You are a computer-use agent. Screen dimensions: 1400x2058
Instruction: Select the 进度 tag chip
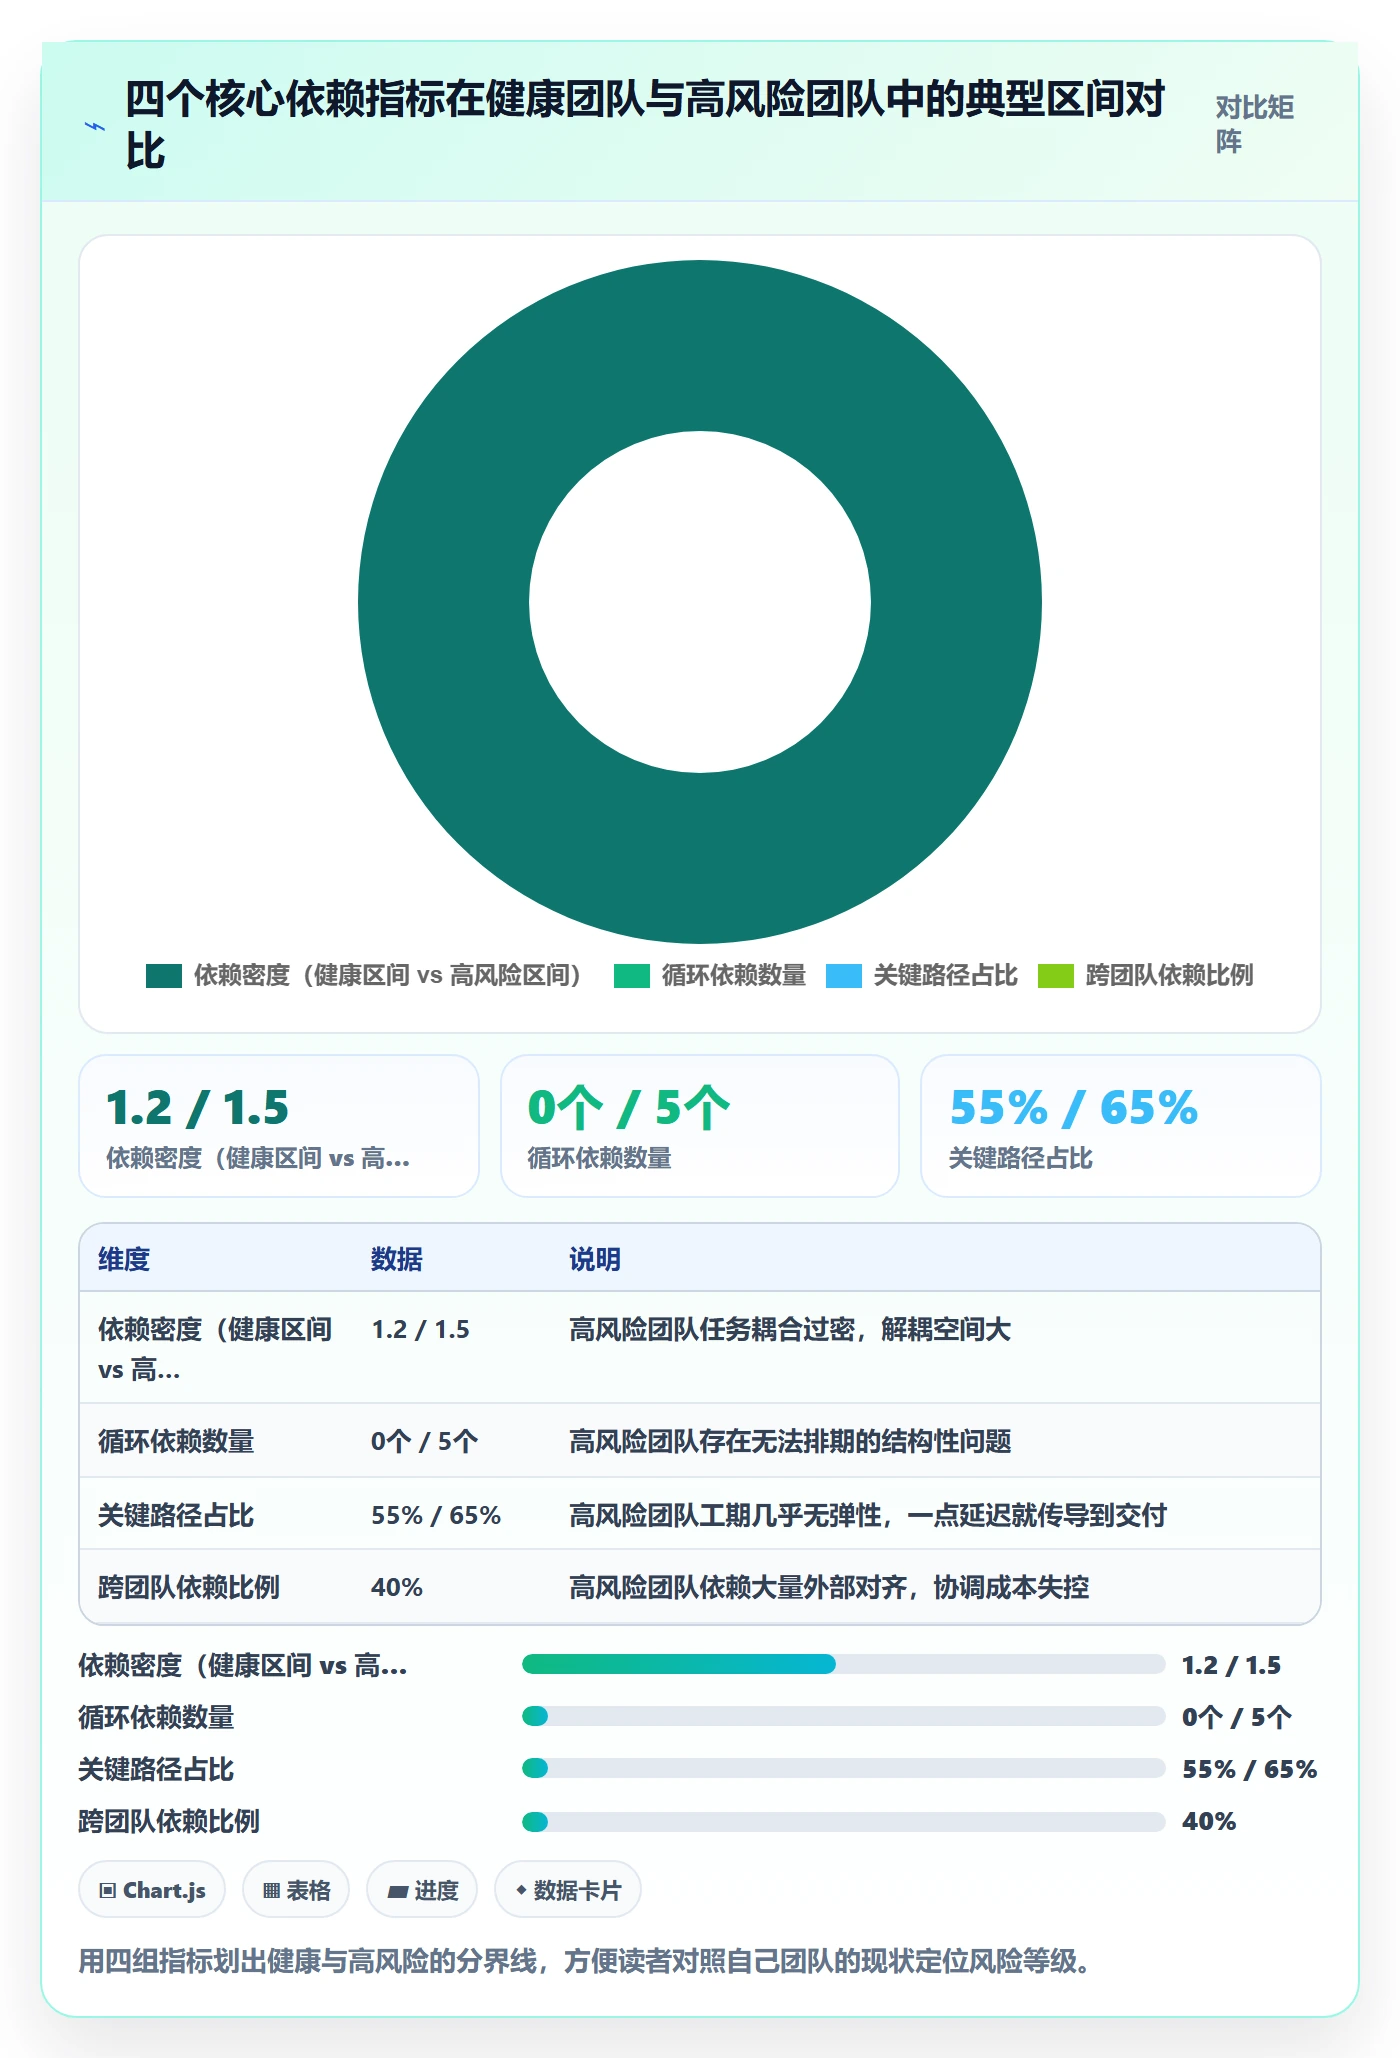(x=422, y=1890)
